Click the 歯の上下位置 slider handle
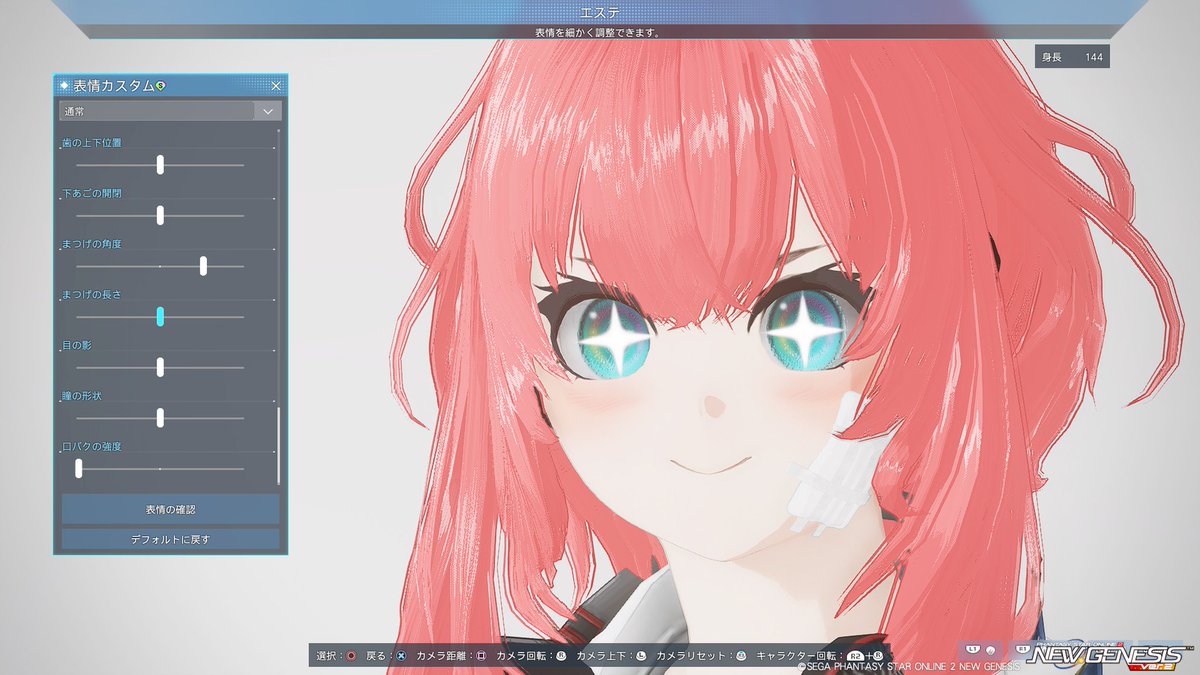The width and height of the screenshot is (1200, 675). [x=160, y=165]
